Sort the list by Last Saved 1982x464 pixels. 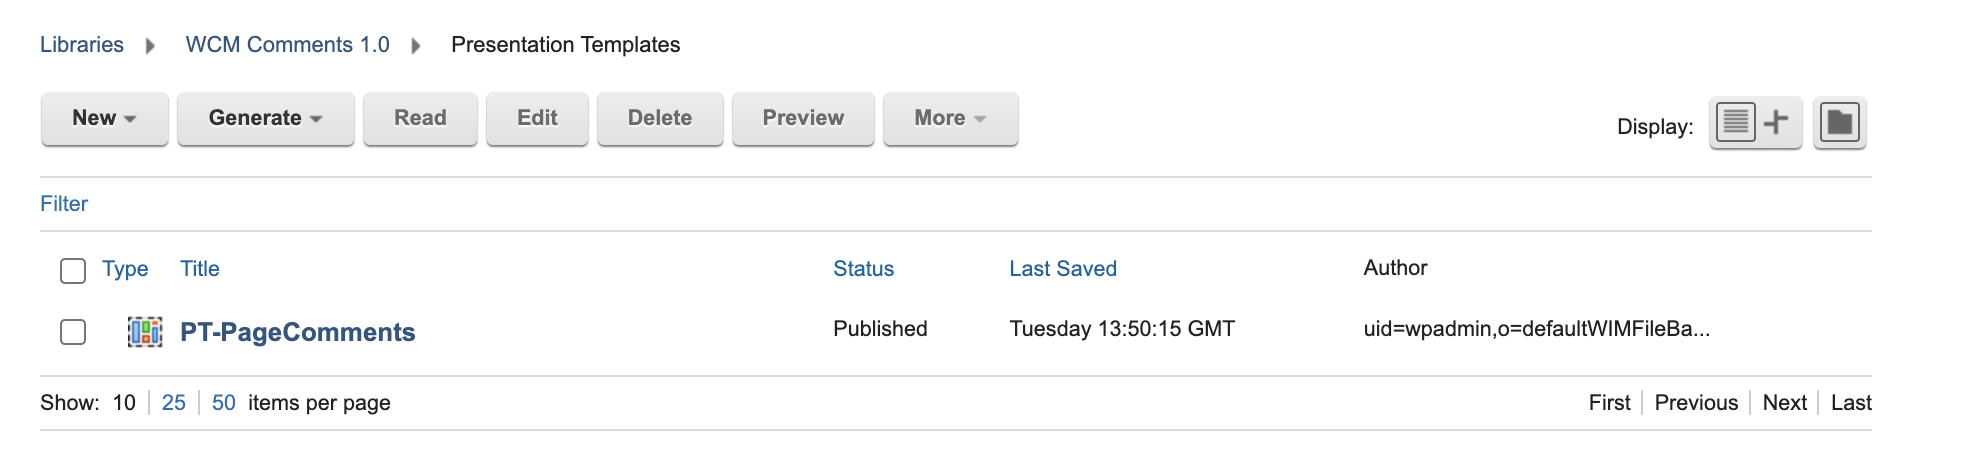click(1062, 269)
